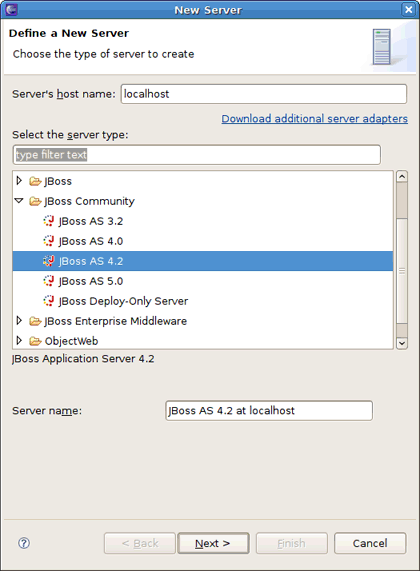Click the JBoss AS 4.2 server icon
This screenshot has height=571, width=420.
(48, 261)
